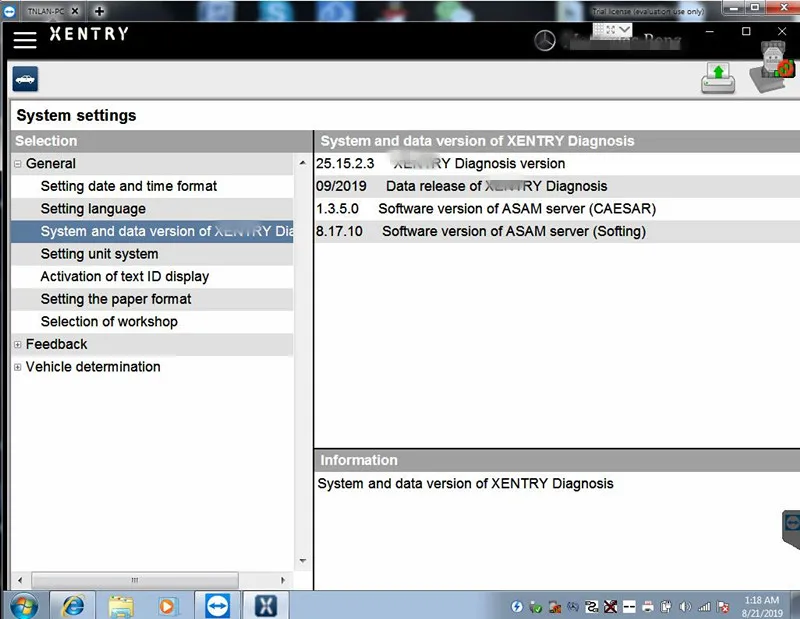This screenshot has height=619, width=800.
Task: Collapse the General tree node
Action: pos(18,164)
